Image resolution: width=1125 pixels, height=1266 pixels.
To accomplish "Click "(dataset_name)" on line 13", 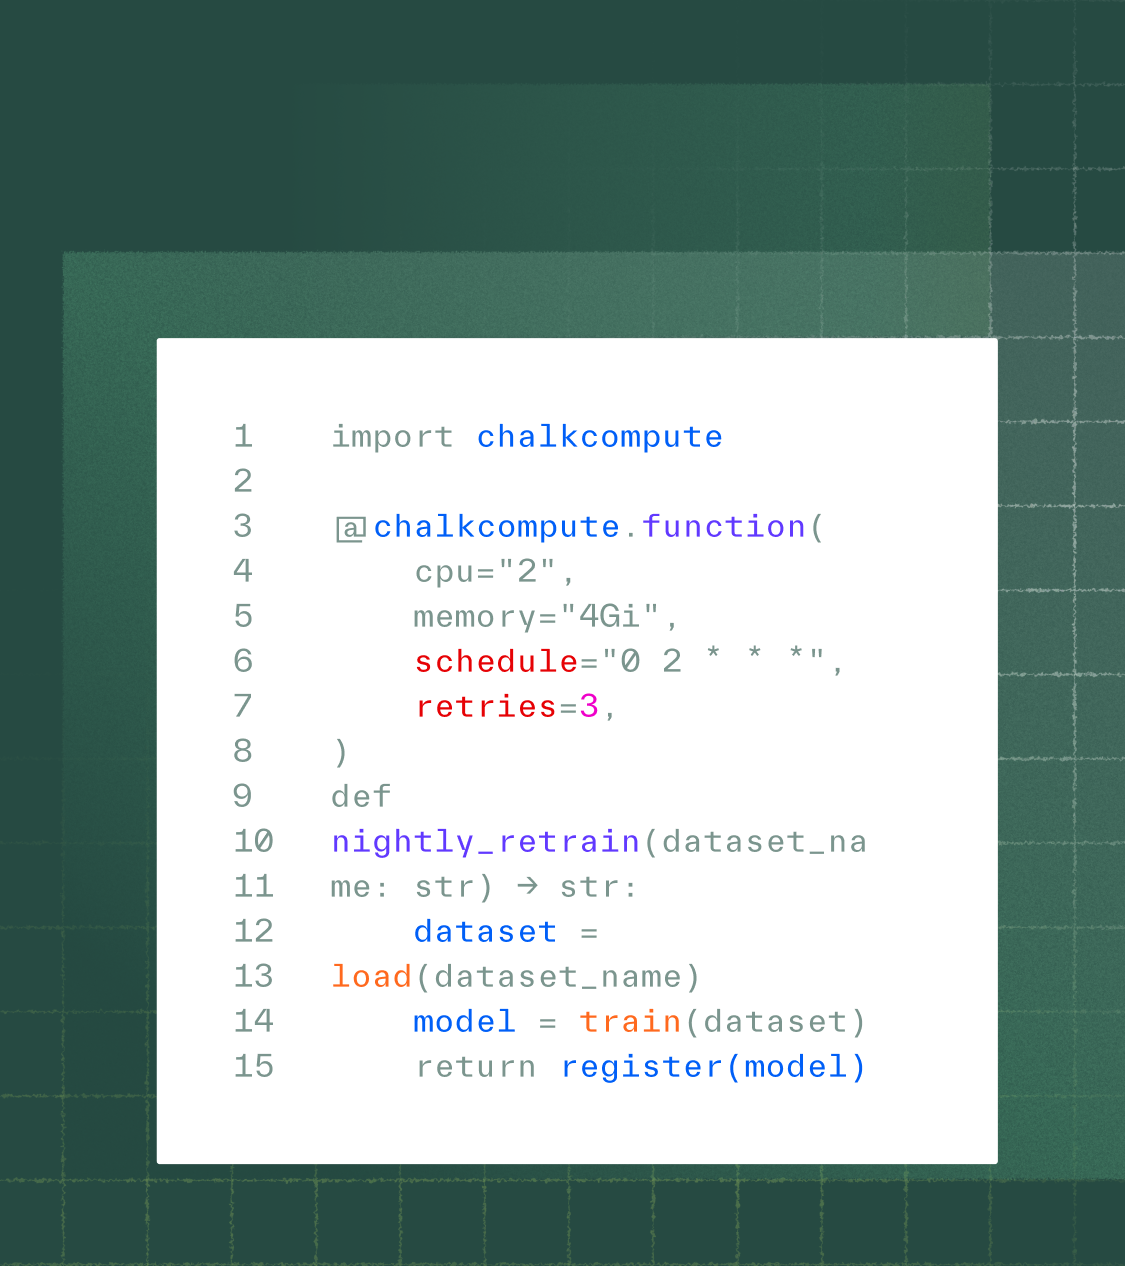I will pos(558,977).
